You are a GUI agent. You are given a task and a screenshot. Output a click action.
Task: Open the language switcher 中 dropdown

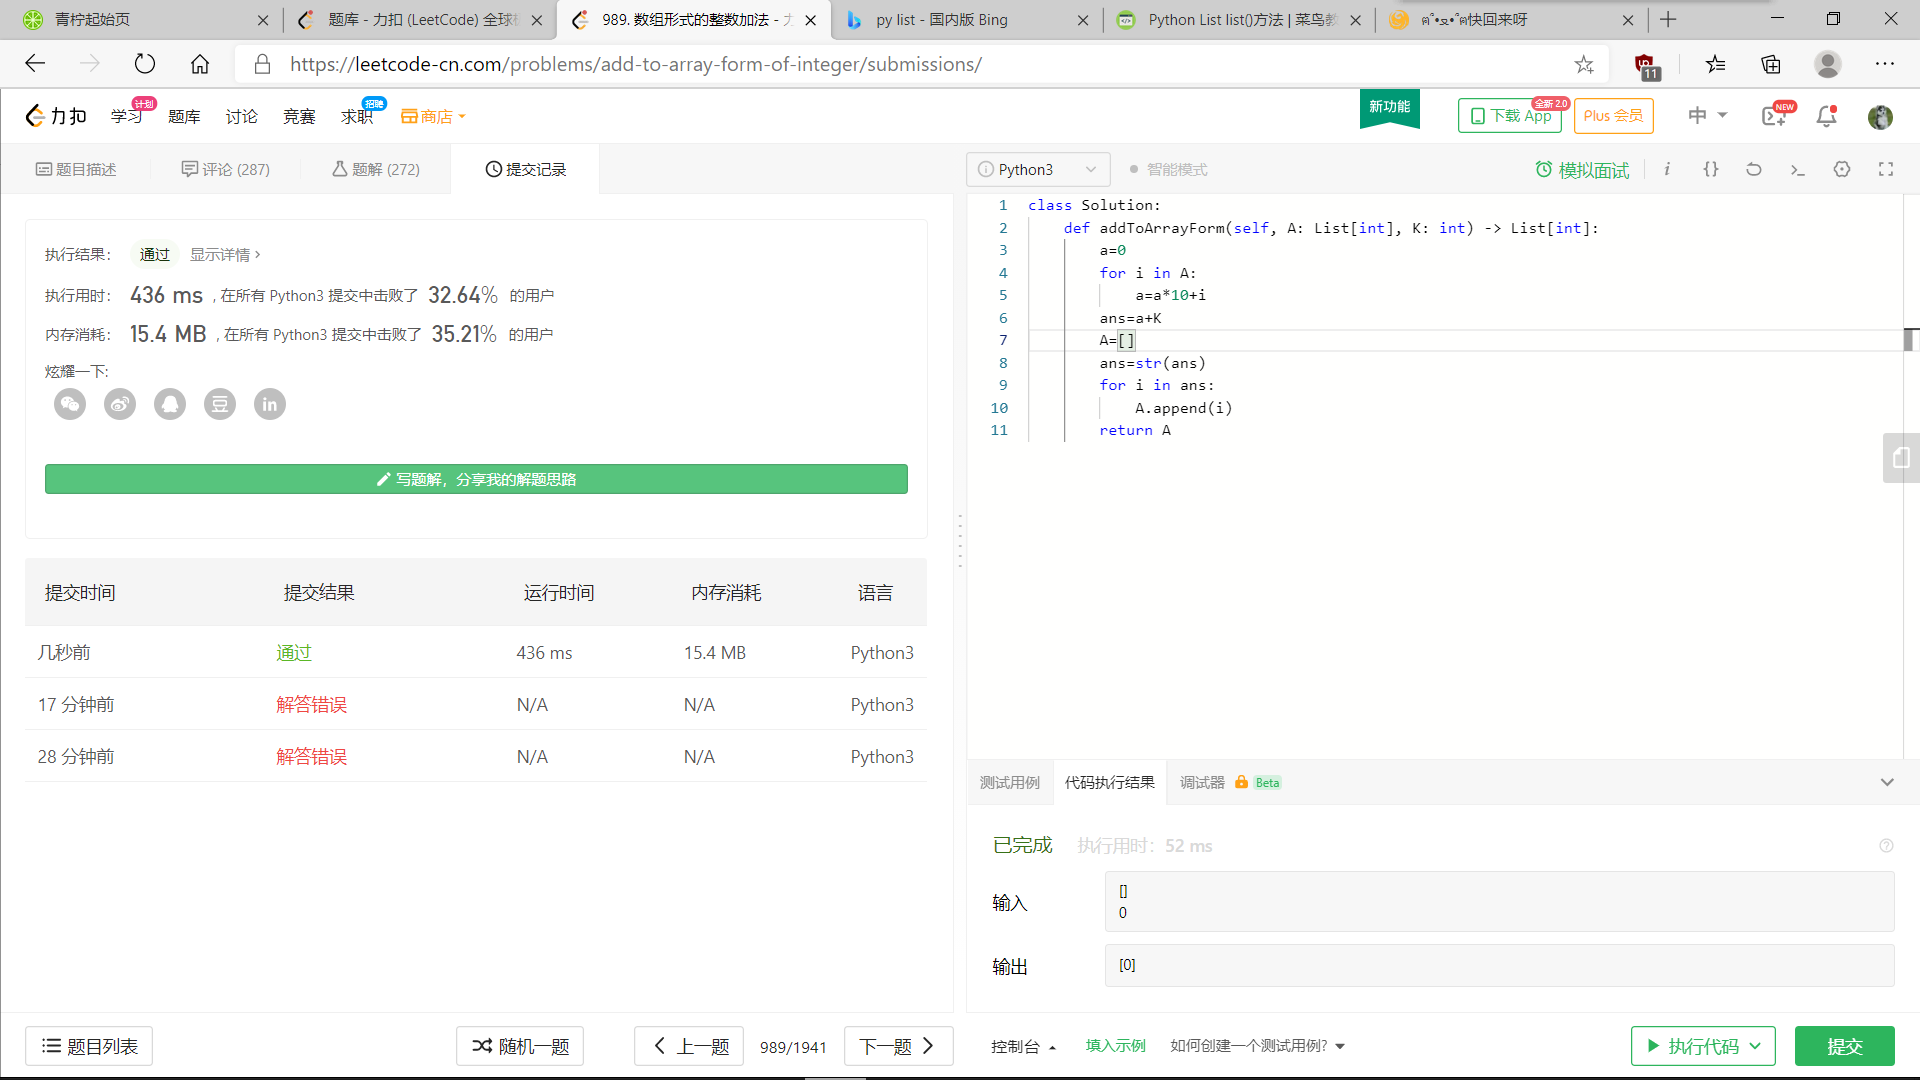pyautogui.click(x=1707, y=116)
